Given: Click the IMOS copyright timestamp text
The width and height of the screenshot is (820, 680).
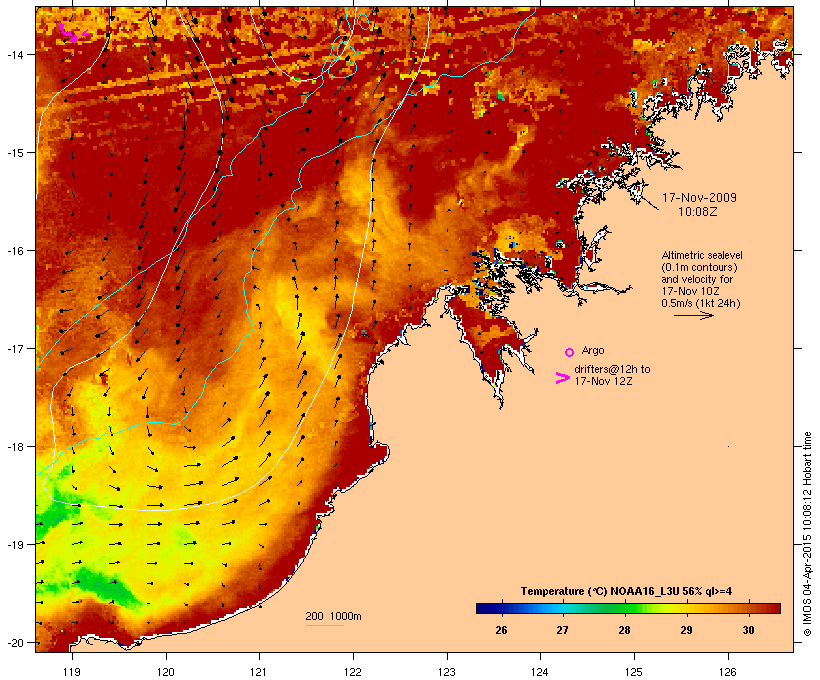Looking at the screenshot, I should (x=807, y=534).
